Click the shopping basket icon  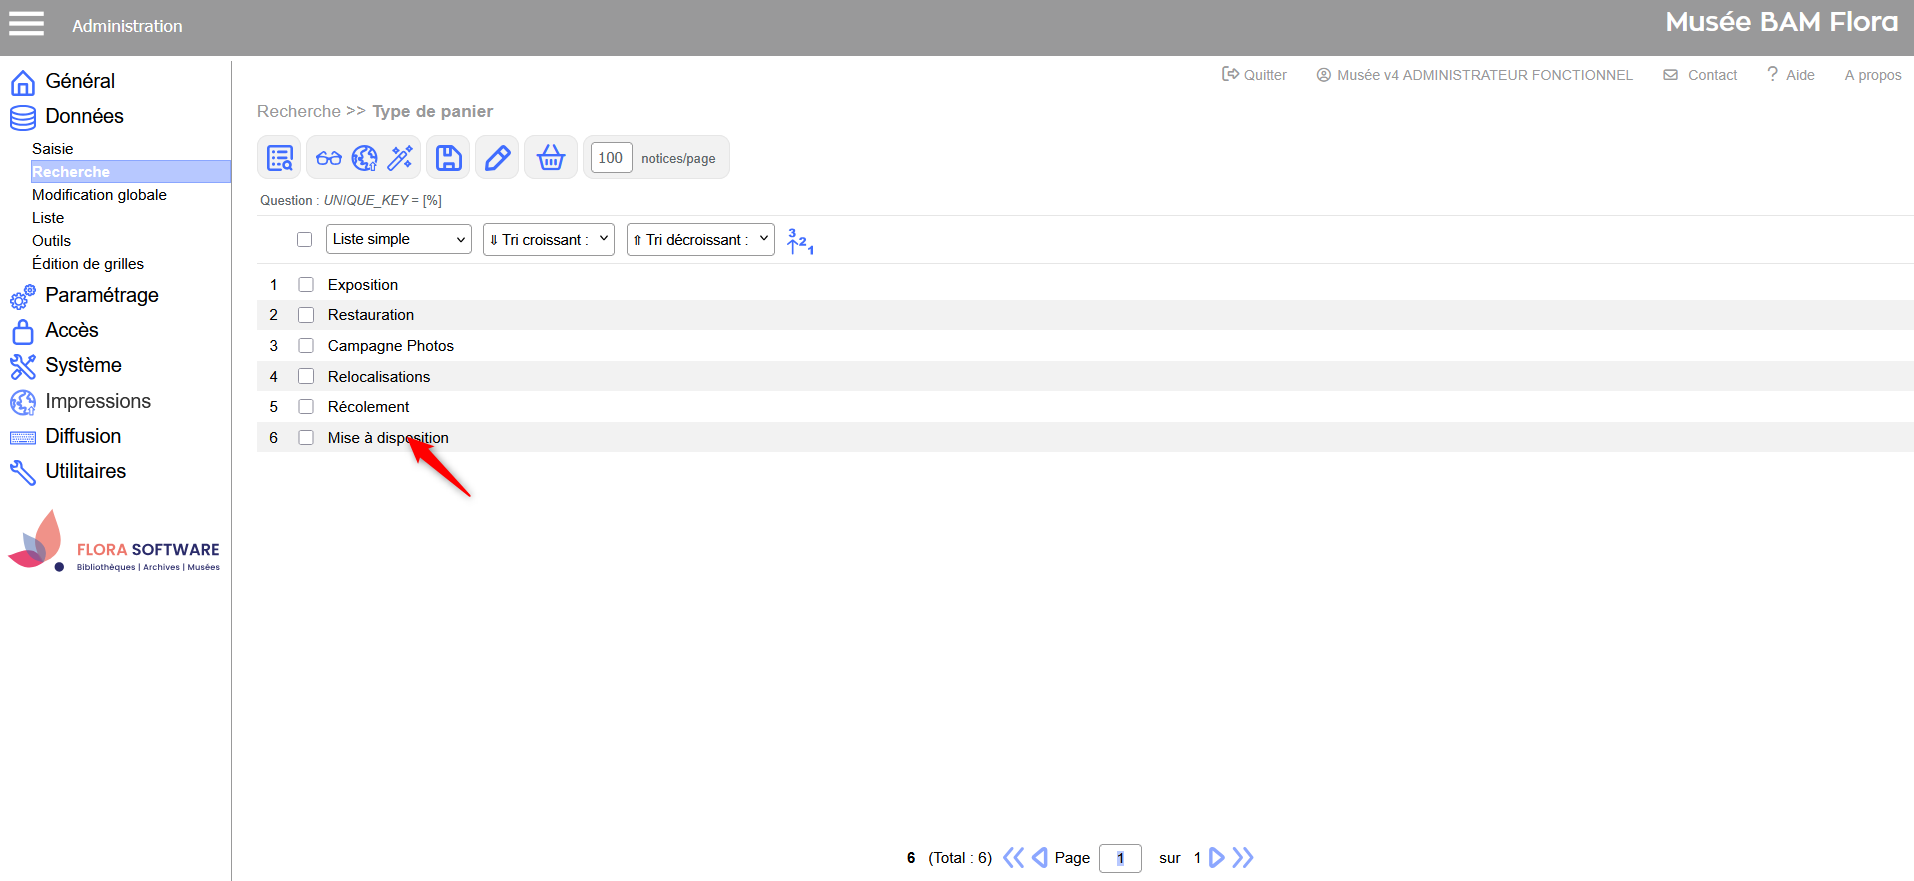point(551,158)
